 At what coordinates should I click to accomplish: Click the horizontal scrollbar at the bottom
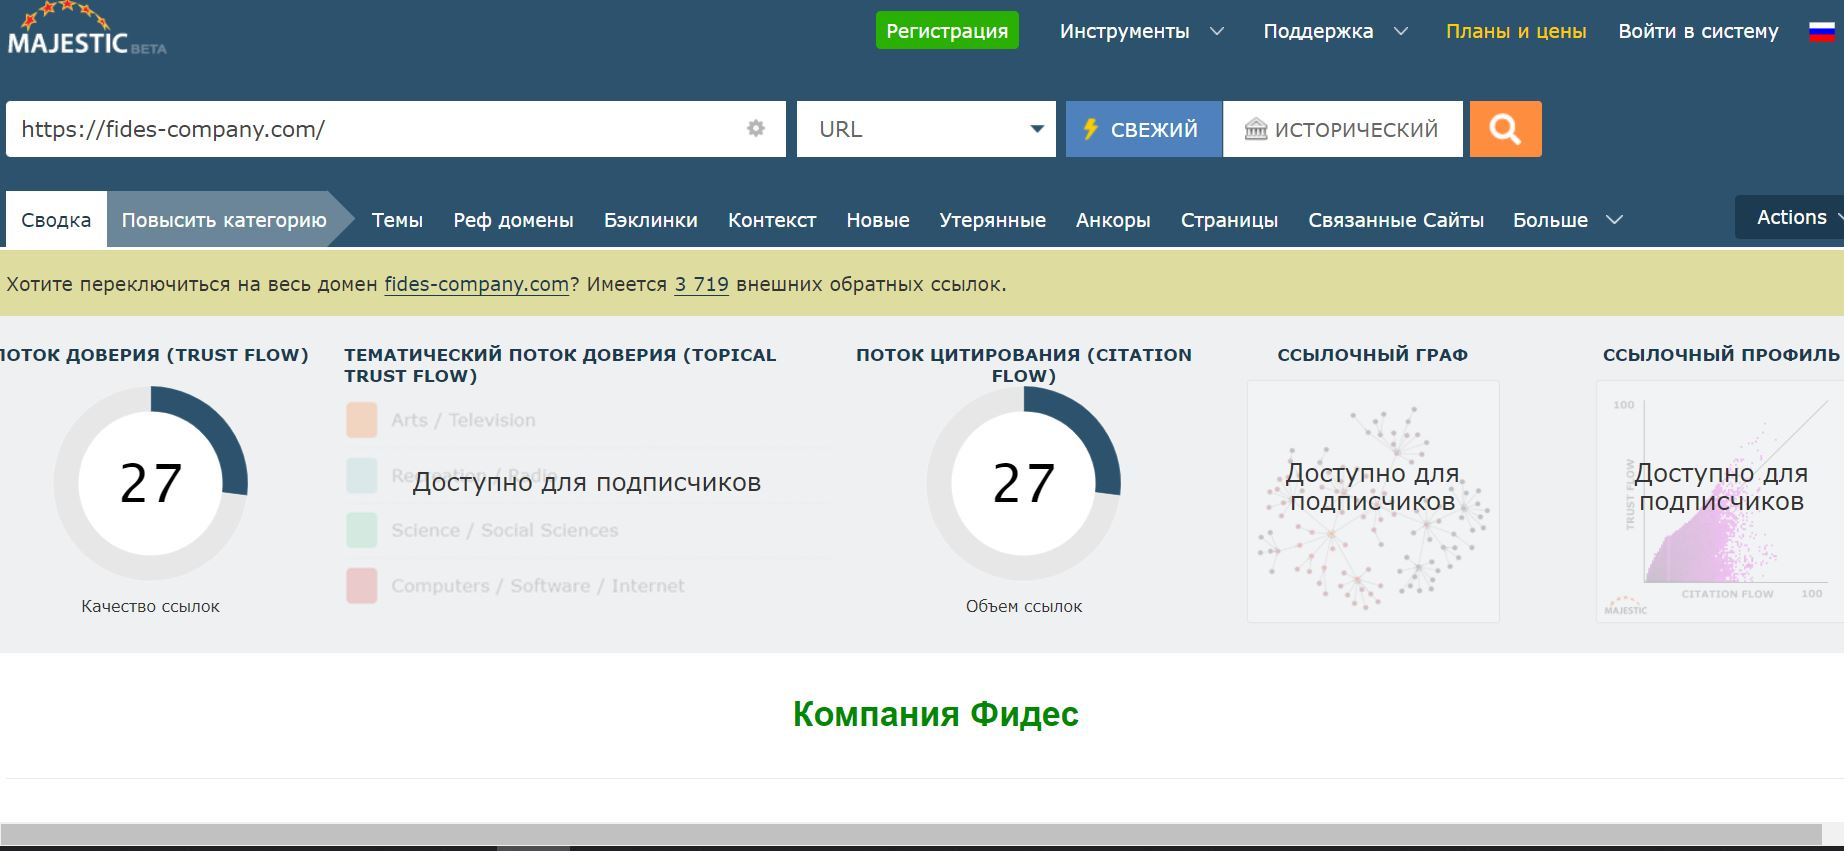point(910,835)
